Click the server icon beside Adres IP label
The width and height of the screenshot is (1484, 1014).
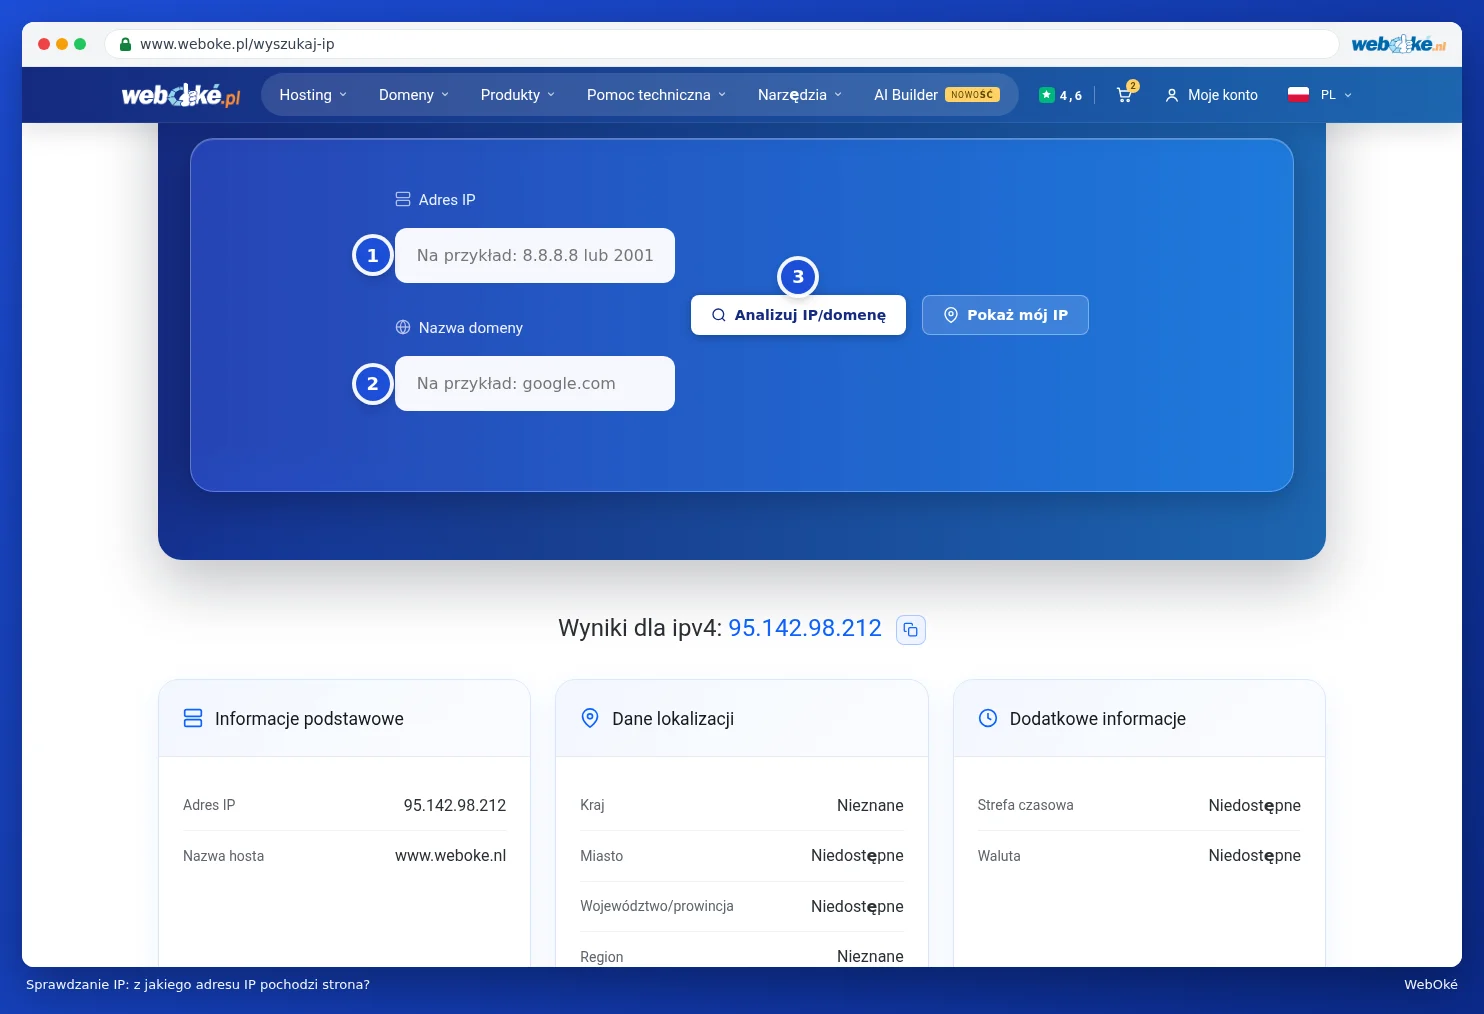pos(403,199)
